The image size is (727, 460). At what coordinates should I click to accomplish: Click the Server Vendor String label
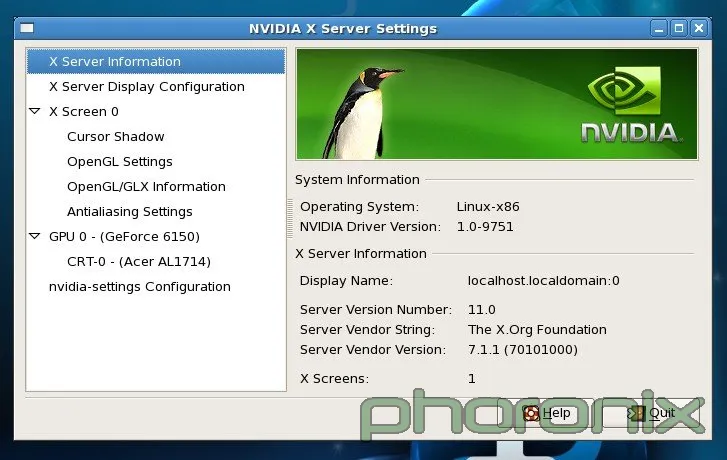tap(367, 330)
